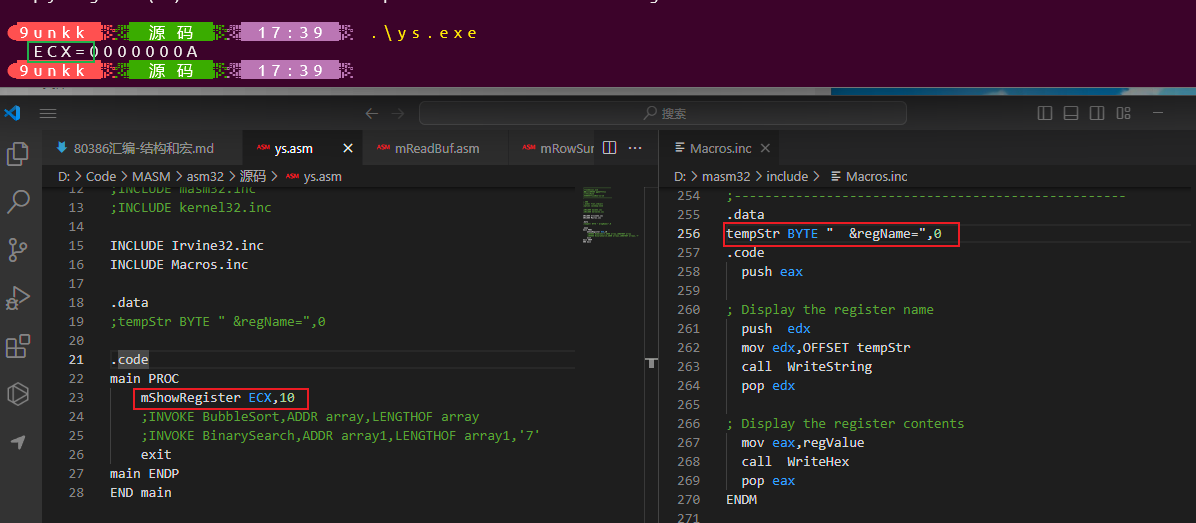Switch to the mRowSum tab
Screen dimensions: 1196x523
pyautogui.click(x=551, y=148)
